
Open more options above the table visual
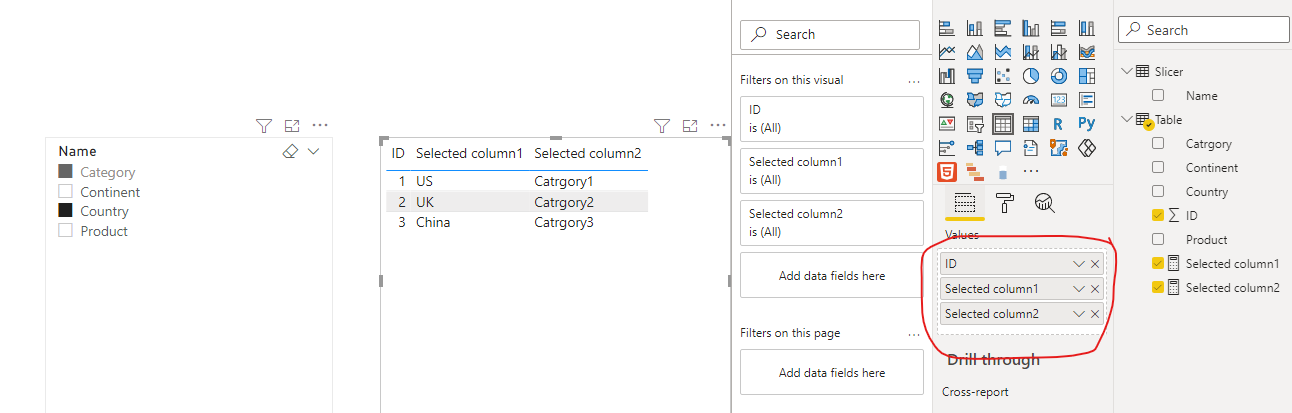tap(718, 125)
